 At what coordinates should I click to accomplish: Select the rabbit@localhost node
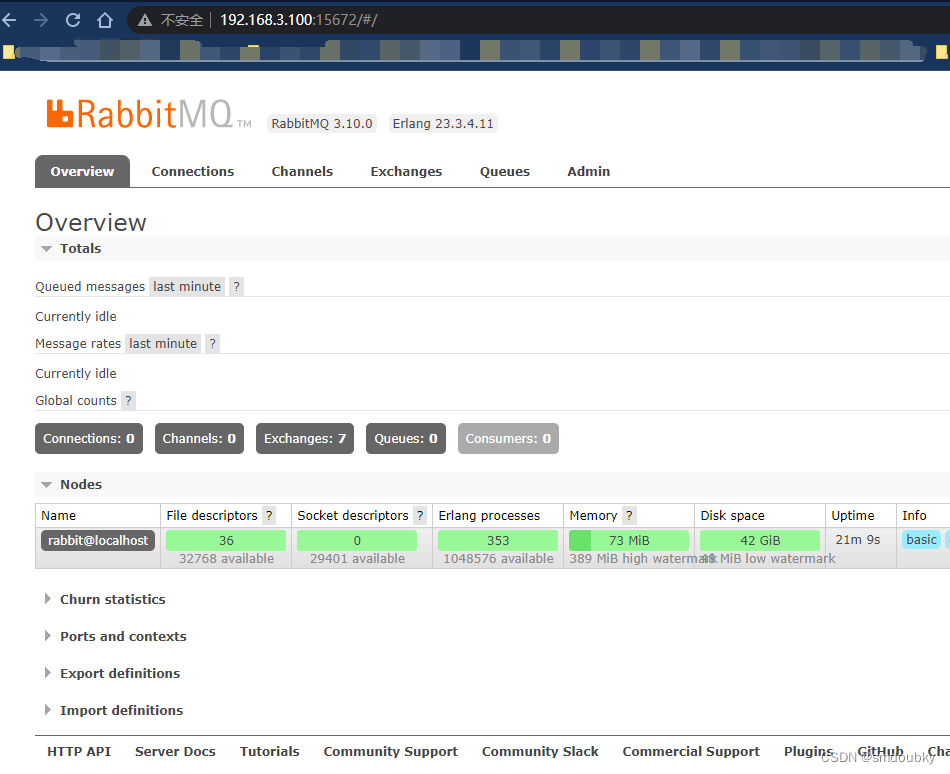coord(97,539)
